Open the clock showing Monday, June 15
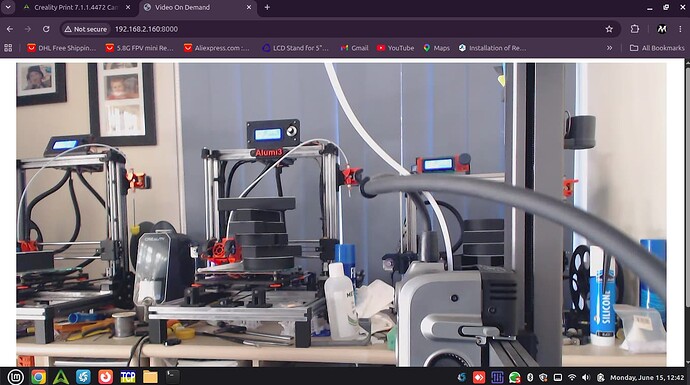690x385 pixels. tap(647, 378)
